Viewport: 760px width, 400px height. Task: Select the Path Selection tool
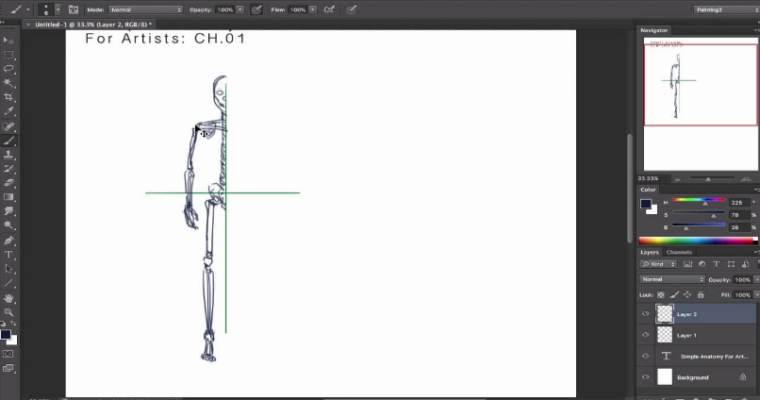[x=8, y=269]
